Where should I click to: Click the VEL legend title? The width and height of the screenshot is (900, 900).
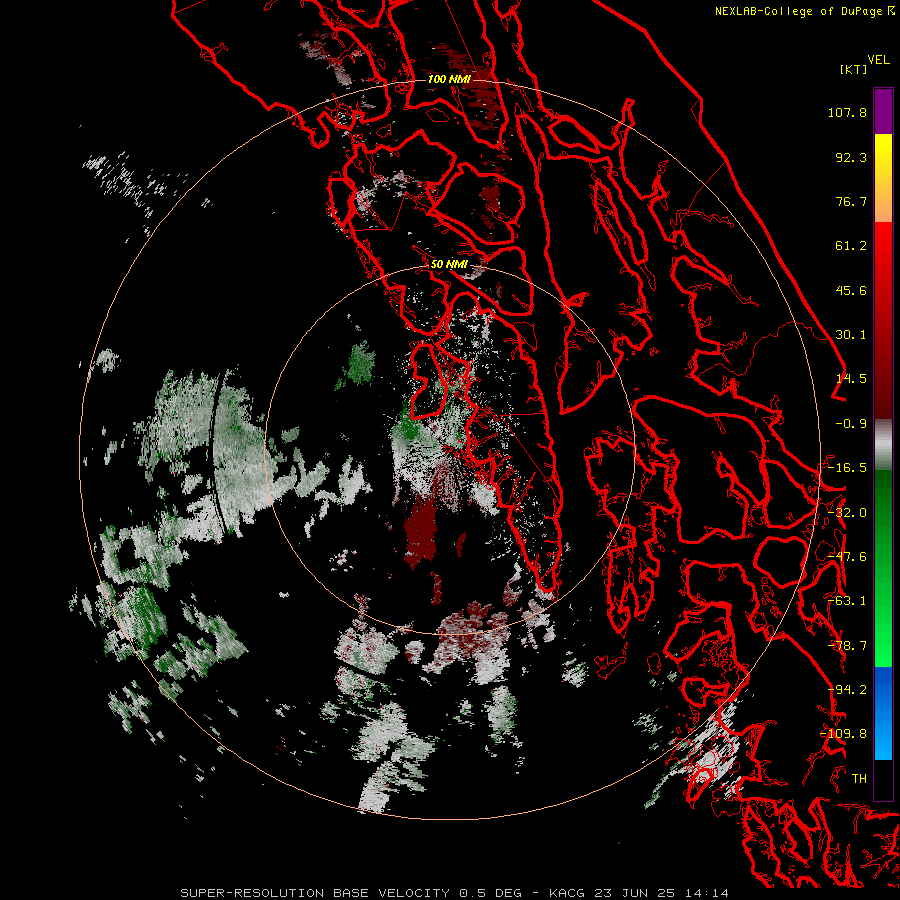tap(879, 60)
